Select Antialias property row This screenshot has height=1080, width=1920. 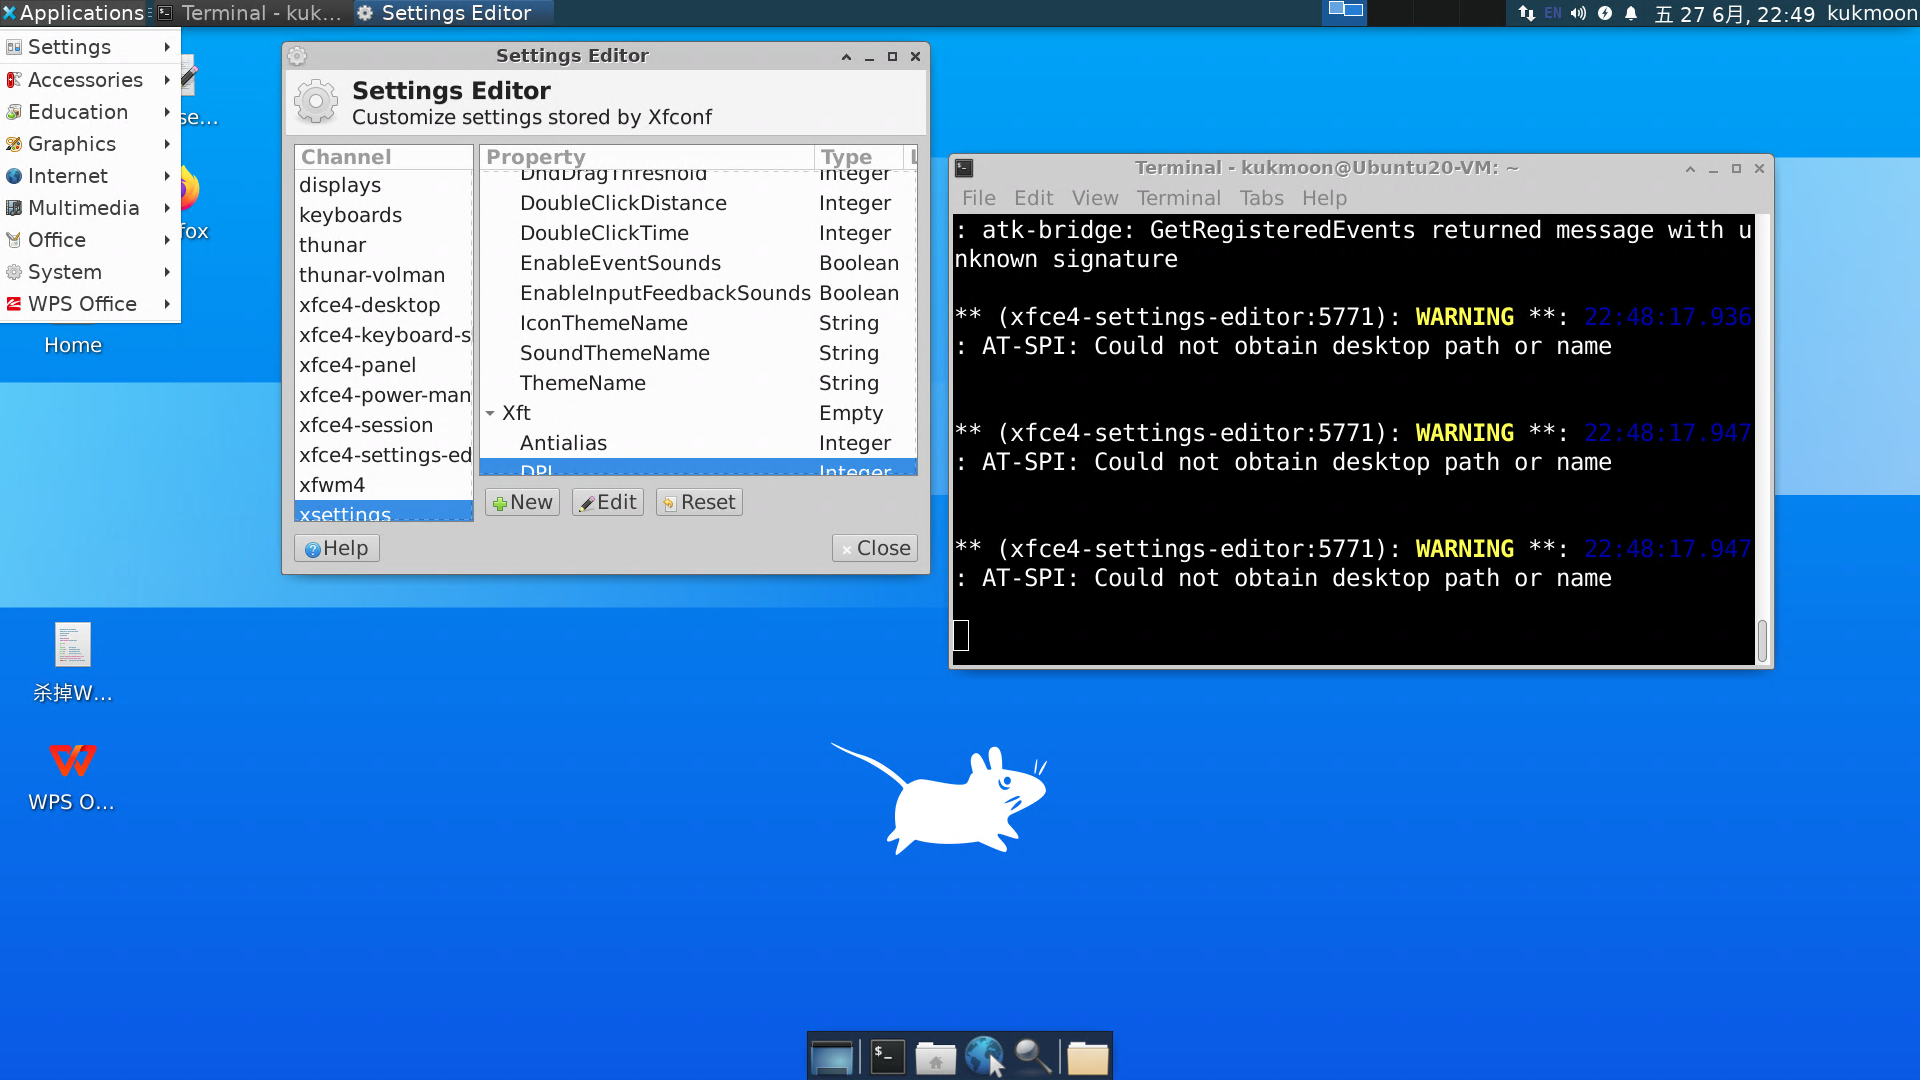pyautogui.click(x=698, y=443)
